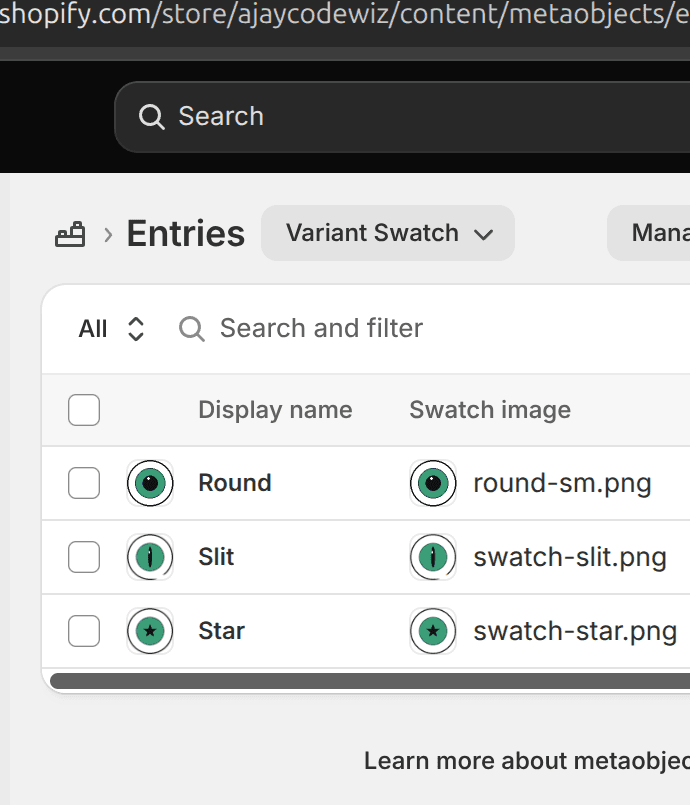Open the Variant Swatch dropdown
Screen dimensions: 690x805
[x=388, y=233]
